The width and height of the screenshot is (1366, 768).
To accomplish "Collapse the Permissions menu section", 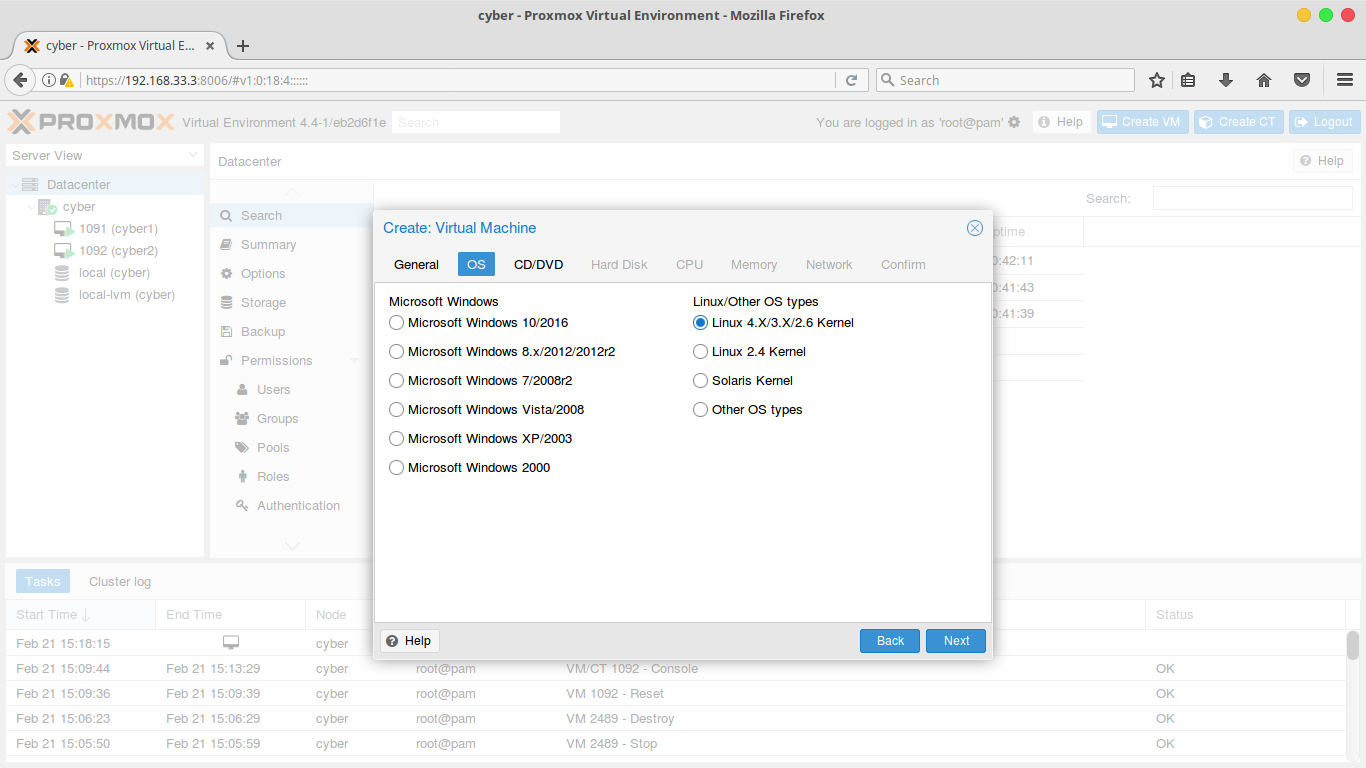I will tap(354, 361).
